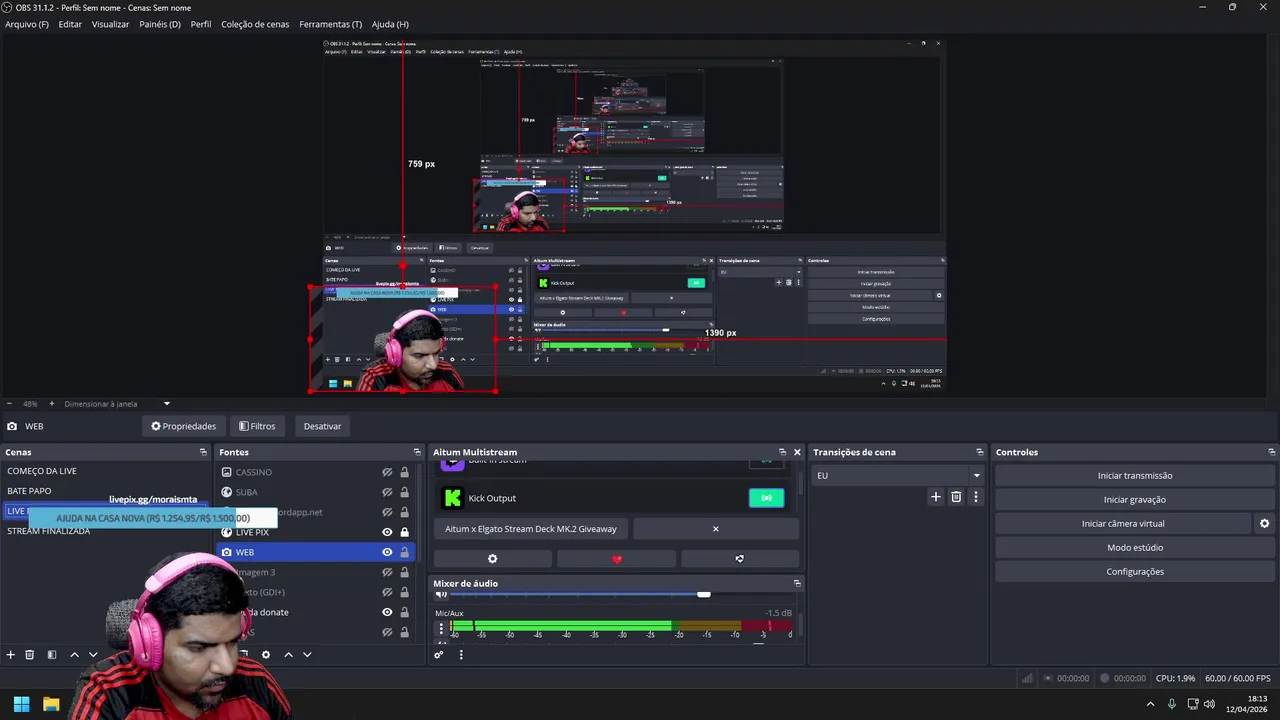The image size is (1280, 720).
Task: Adjust the audio mixer volume slider
Action: point(703,595)
